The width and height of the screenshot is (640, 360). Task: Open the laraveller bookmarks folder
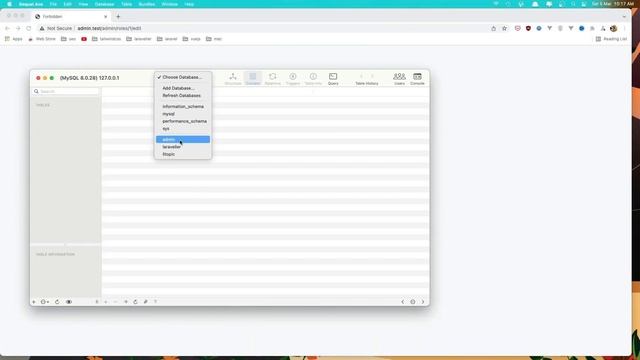click(139, 39)
